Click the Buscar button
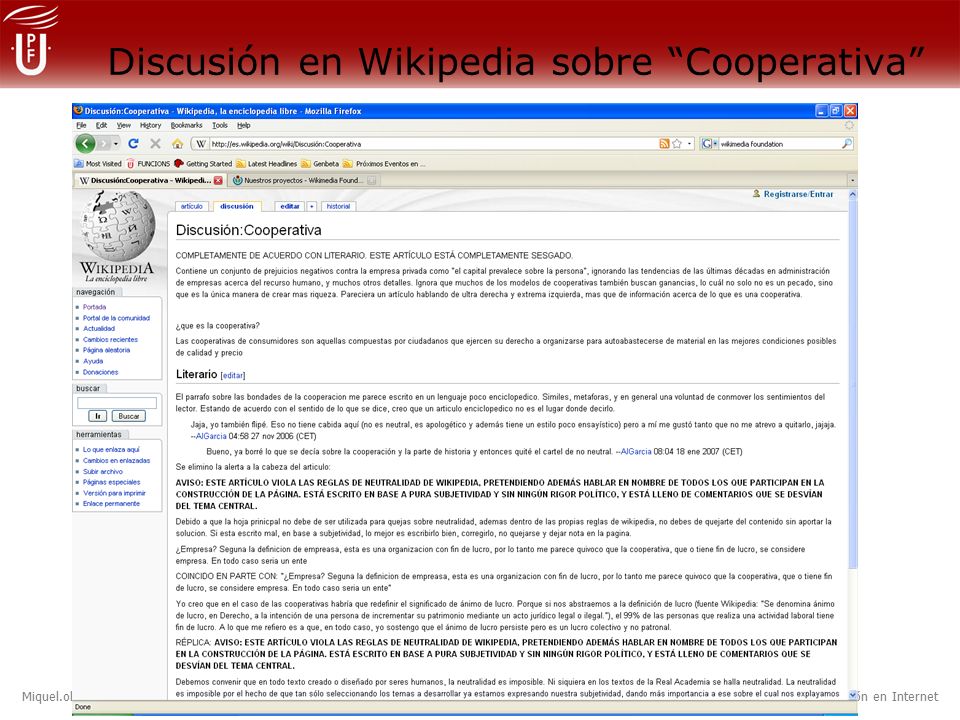This screenshot has height=720, width=960. pos(129,416)
